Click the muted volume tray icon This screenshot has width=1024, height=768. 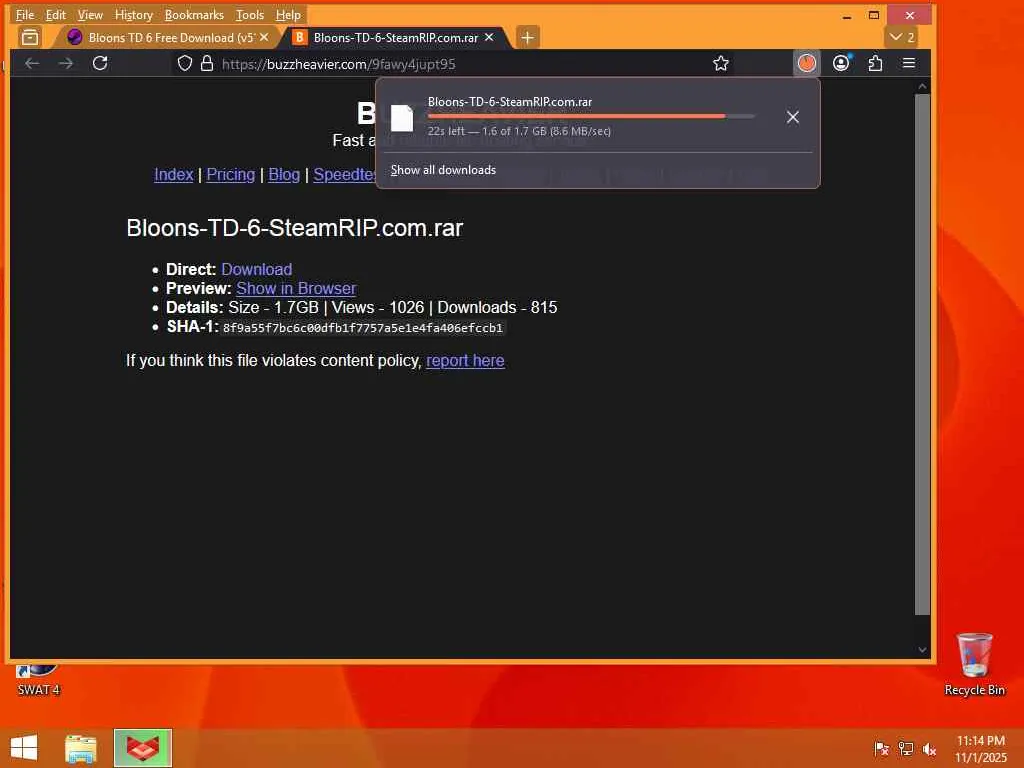click(929, 748)
